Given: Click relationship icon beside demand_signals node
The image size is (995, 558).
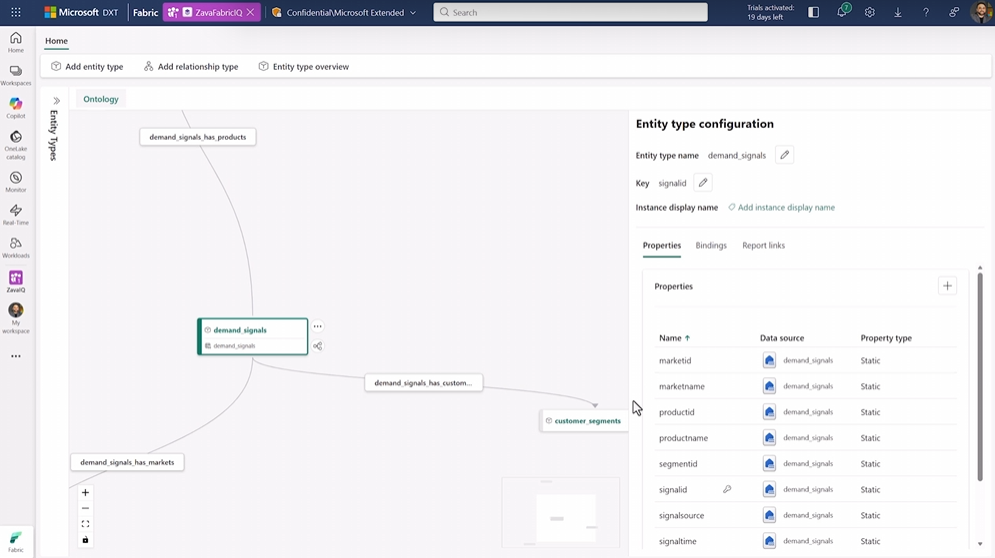Looking at the screenshot, I should (318, 346).
